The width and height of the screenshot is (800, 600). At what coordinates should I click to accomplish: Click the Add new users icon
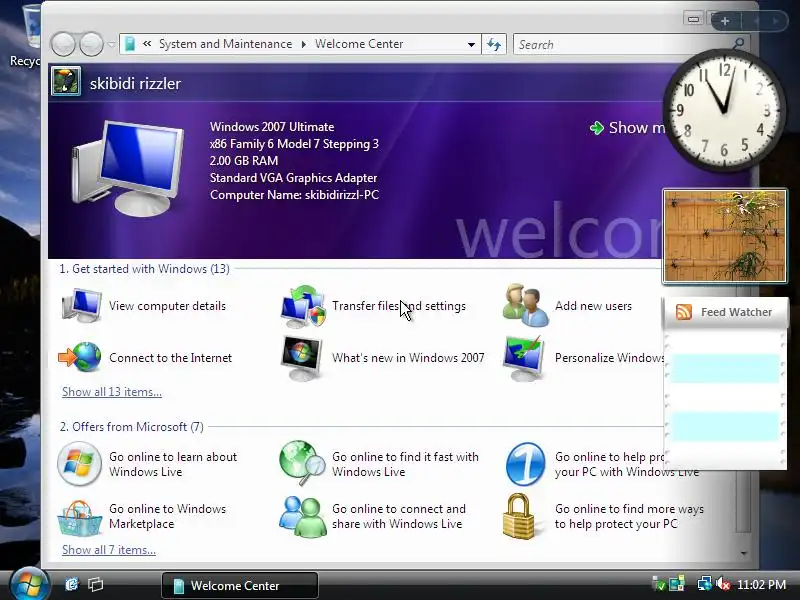(526, 305)
